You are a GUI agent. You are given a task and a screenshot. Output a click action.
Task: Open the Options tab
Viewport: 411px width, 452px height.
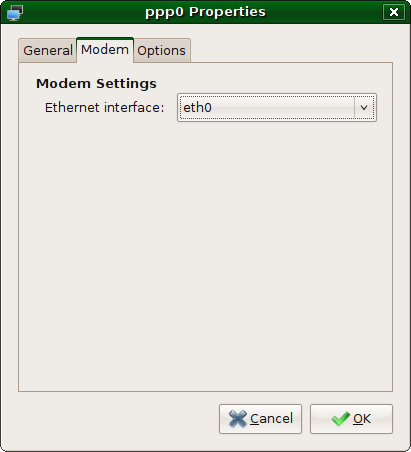[x=162, y=51]
